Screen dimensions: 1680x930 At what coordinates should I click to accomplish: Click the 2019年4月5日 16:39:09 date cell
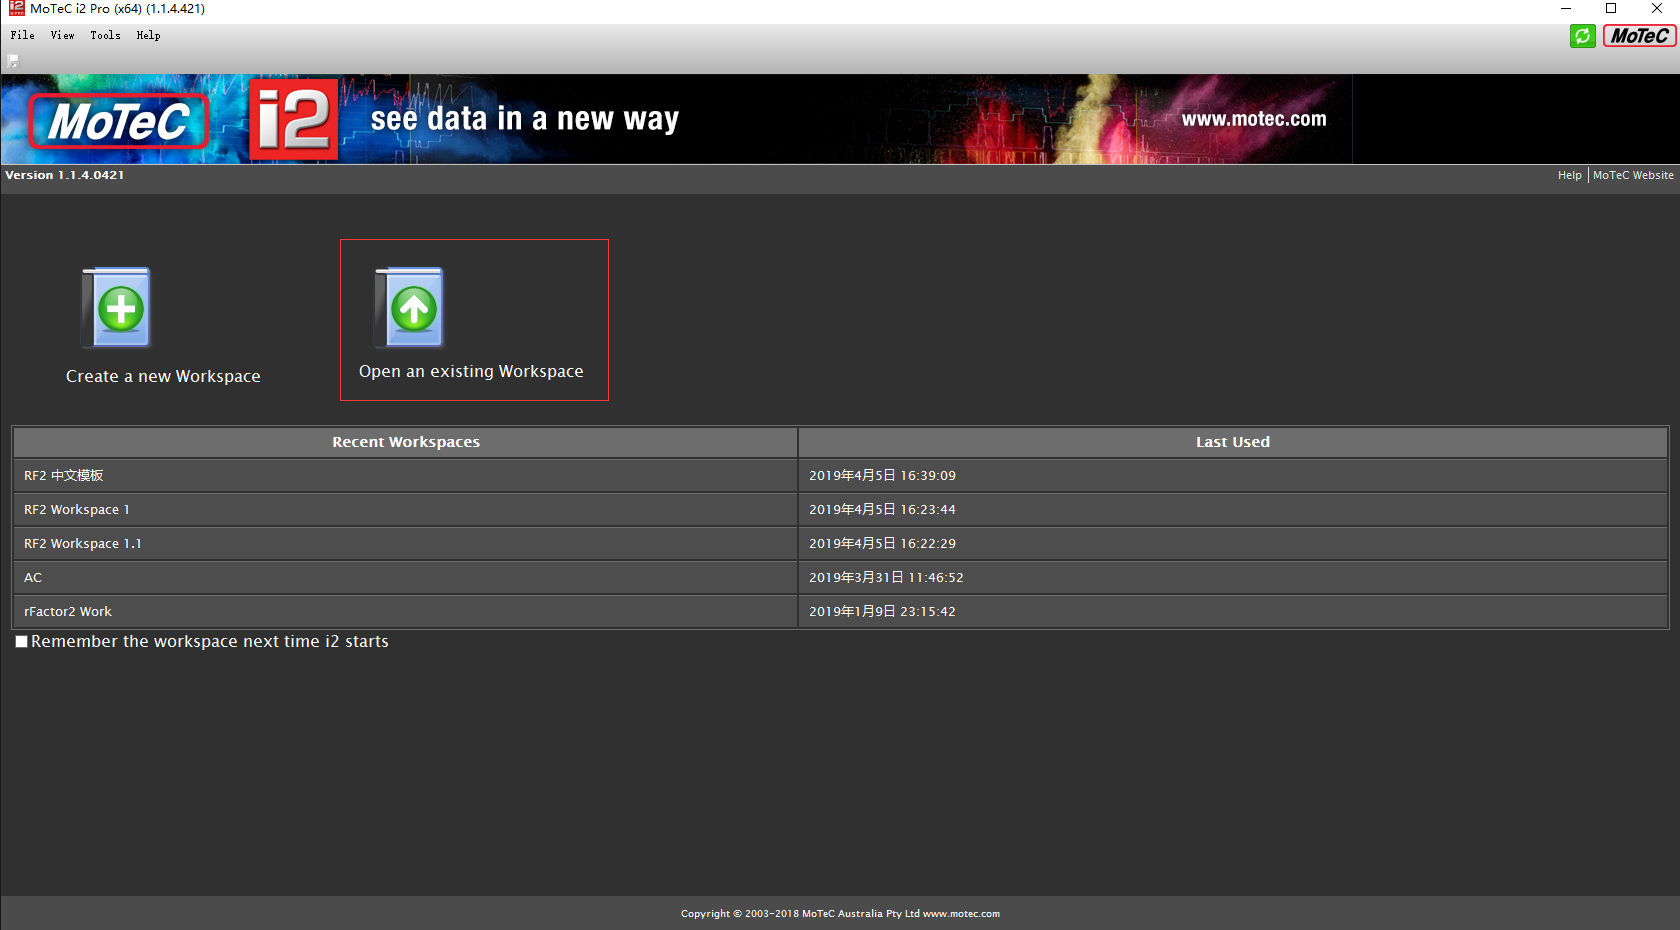pos(1233,475)
